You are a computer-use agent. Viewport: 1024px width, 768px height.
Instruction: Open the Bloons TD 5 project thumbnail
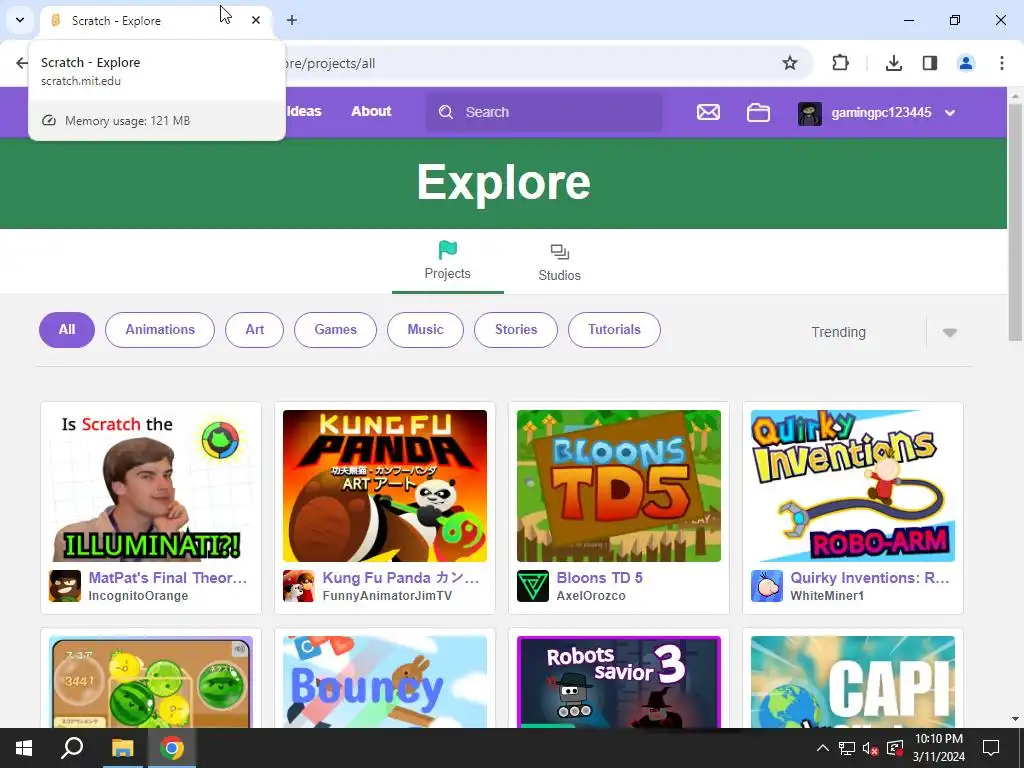(618, 486)
